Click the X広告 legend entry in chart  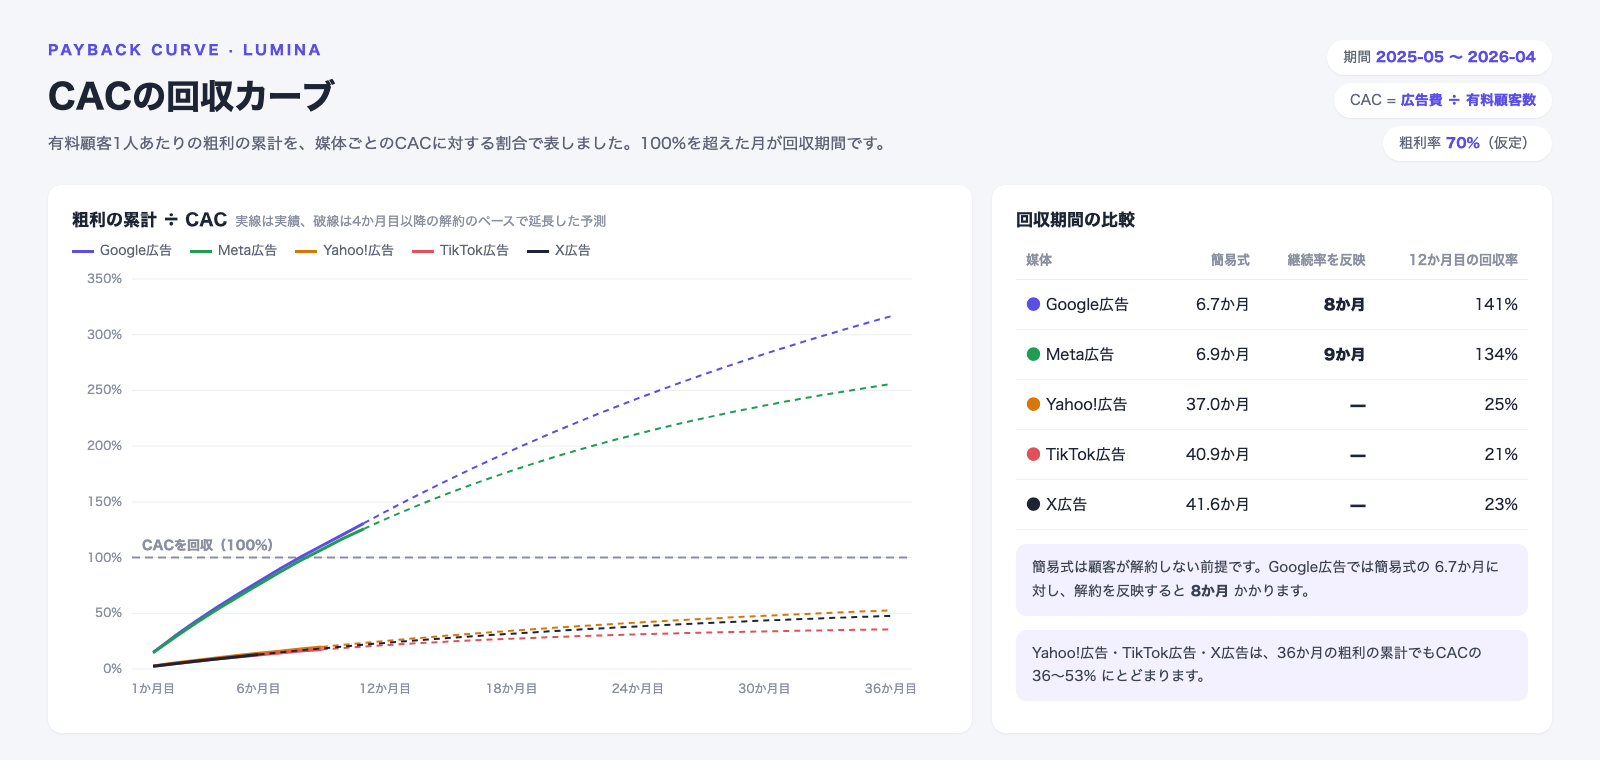point(559,250)
